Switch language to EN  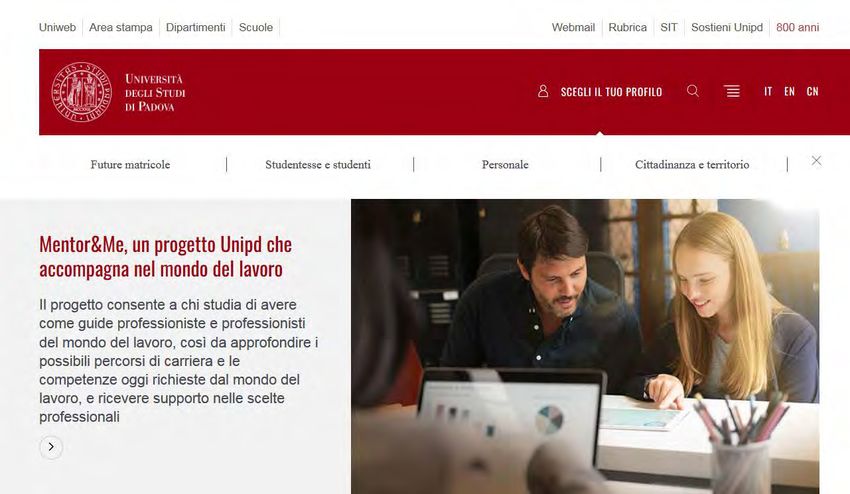tap(789, 91)
